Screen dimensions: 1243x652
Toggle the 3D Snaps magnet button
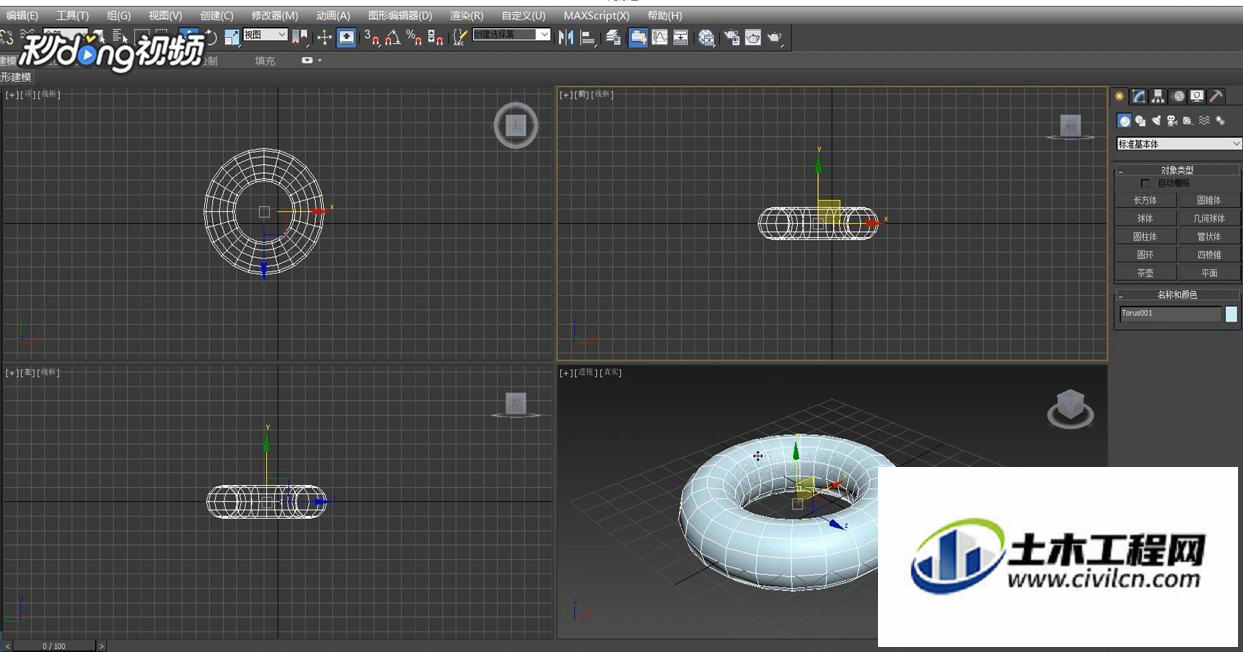coord(371,37)
